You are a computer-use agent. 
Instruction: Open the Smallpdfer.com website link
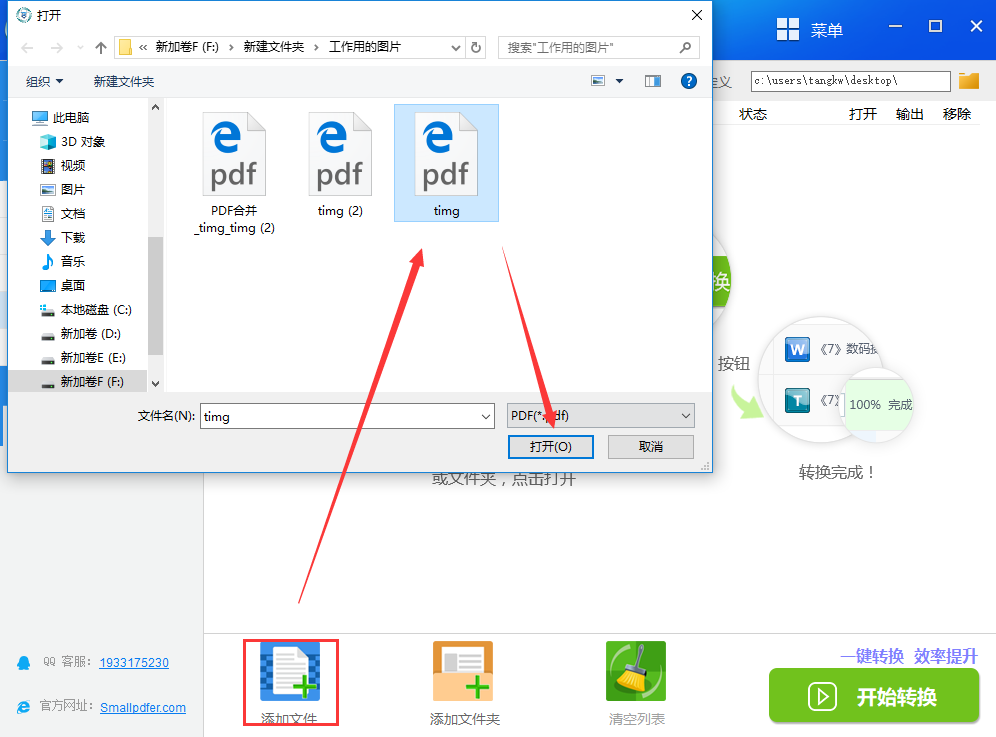click(x=143, y=707)
